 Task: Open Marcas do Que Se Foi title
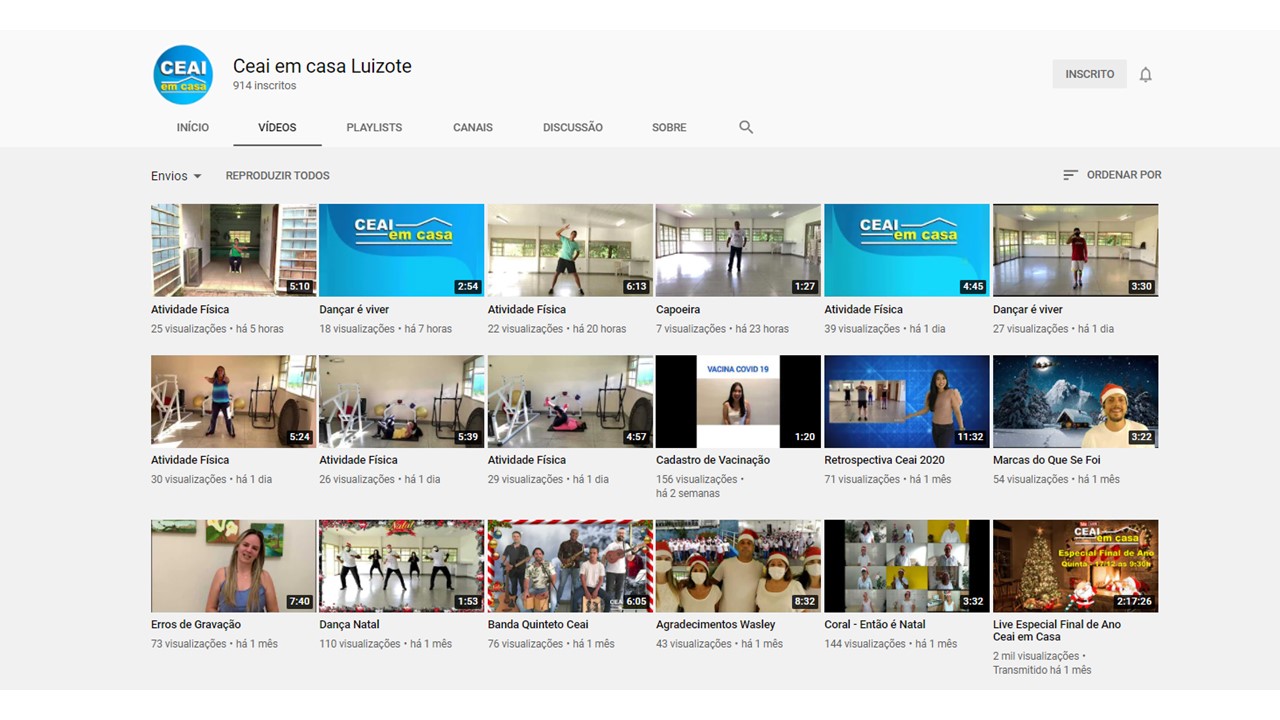click(x=1047, y=460)
